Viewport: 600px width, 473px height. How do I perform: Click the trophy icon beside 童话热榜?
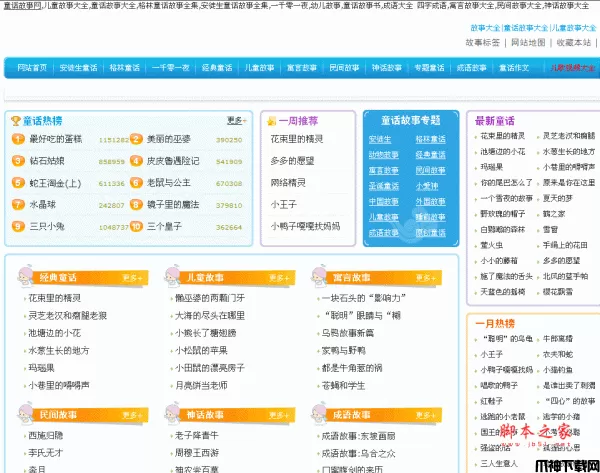(16, 120)
